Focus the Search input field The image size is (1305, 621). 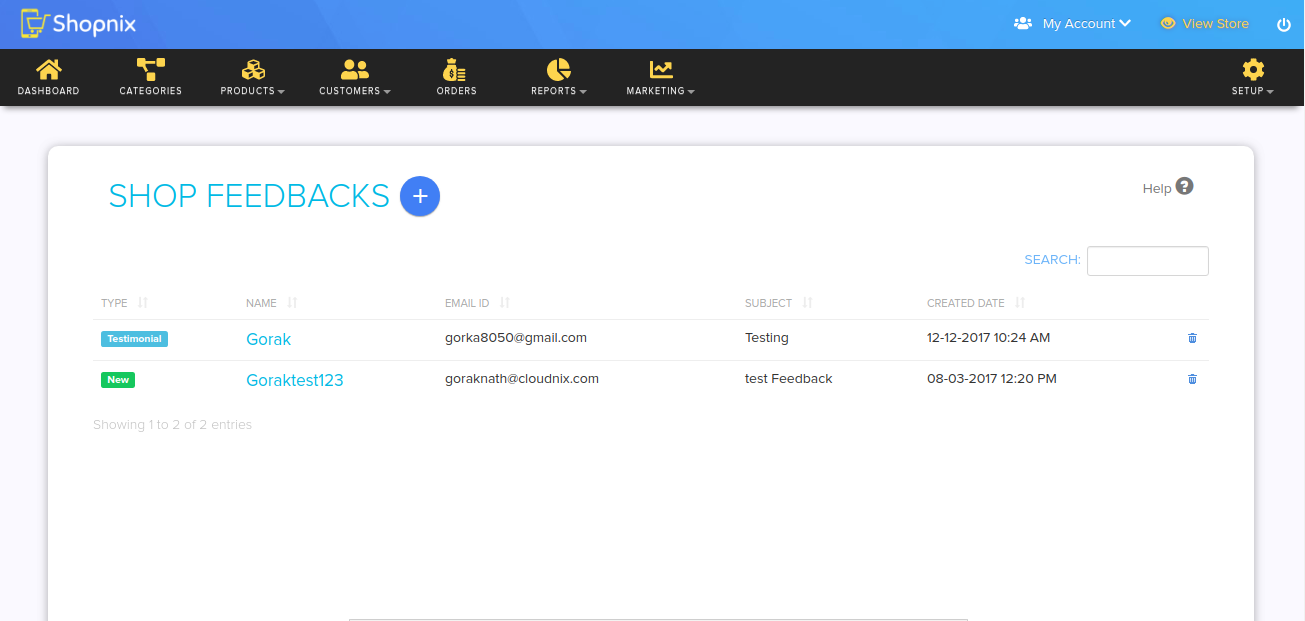click(x=1148, y=261)
